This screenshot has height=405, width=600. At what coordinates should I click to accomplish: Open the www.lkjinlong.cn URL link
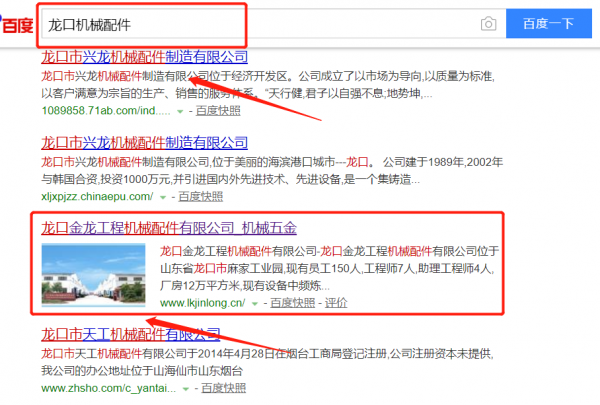click(x=201, y=301)
